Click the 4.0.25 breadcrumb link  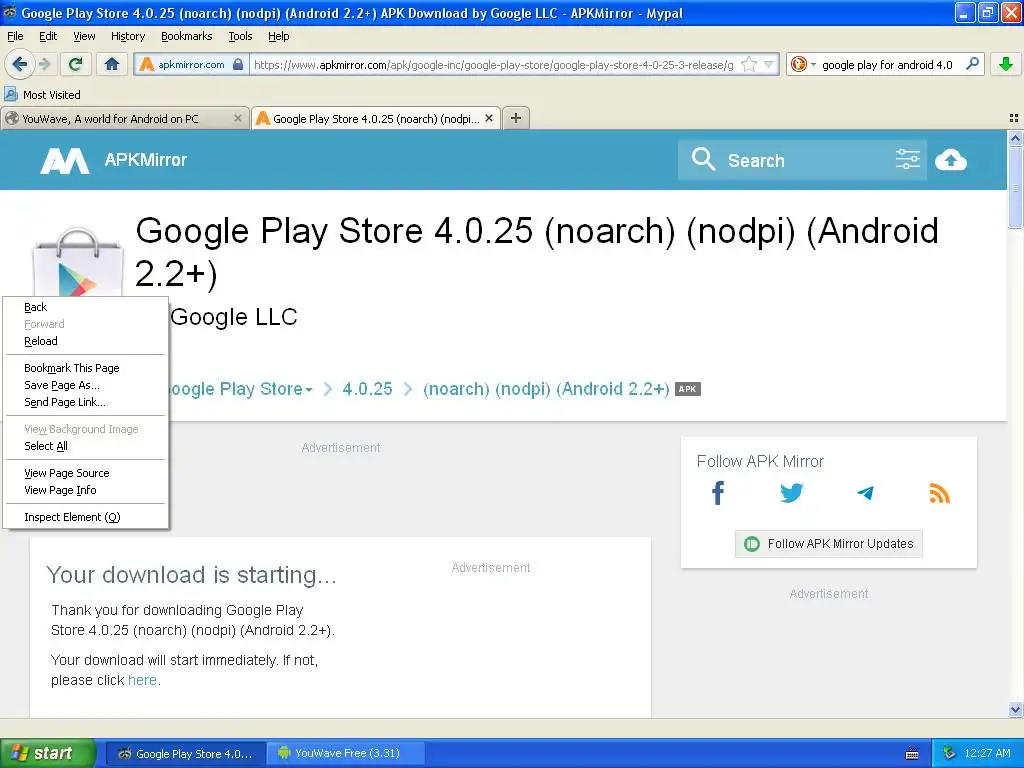pyautogui.click(x=367, y=389)
